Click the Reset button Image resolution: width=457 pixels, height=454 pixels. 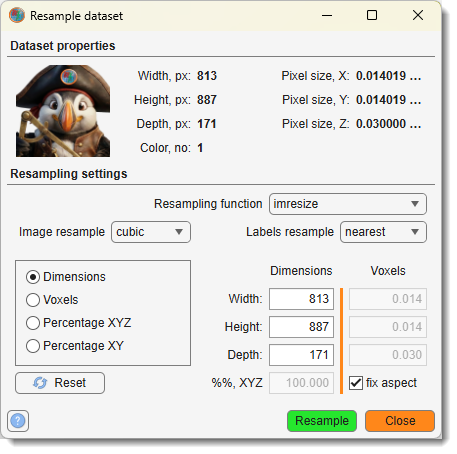pyautogui.click(x=60, y=383)
